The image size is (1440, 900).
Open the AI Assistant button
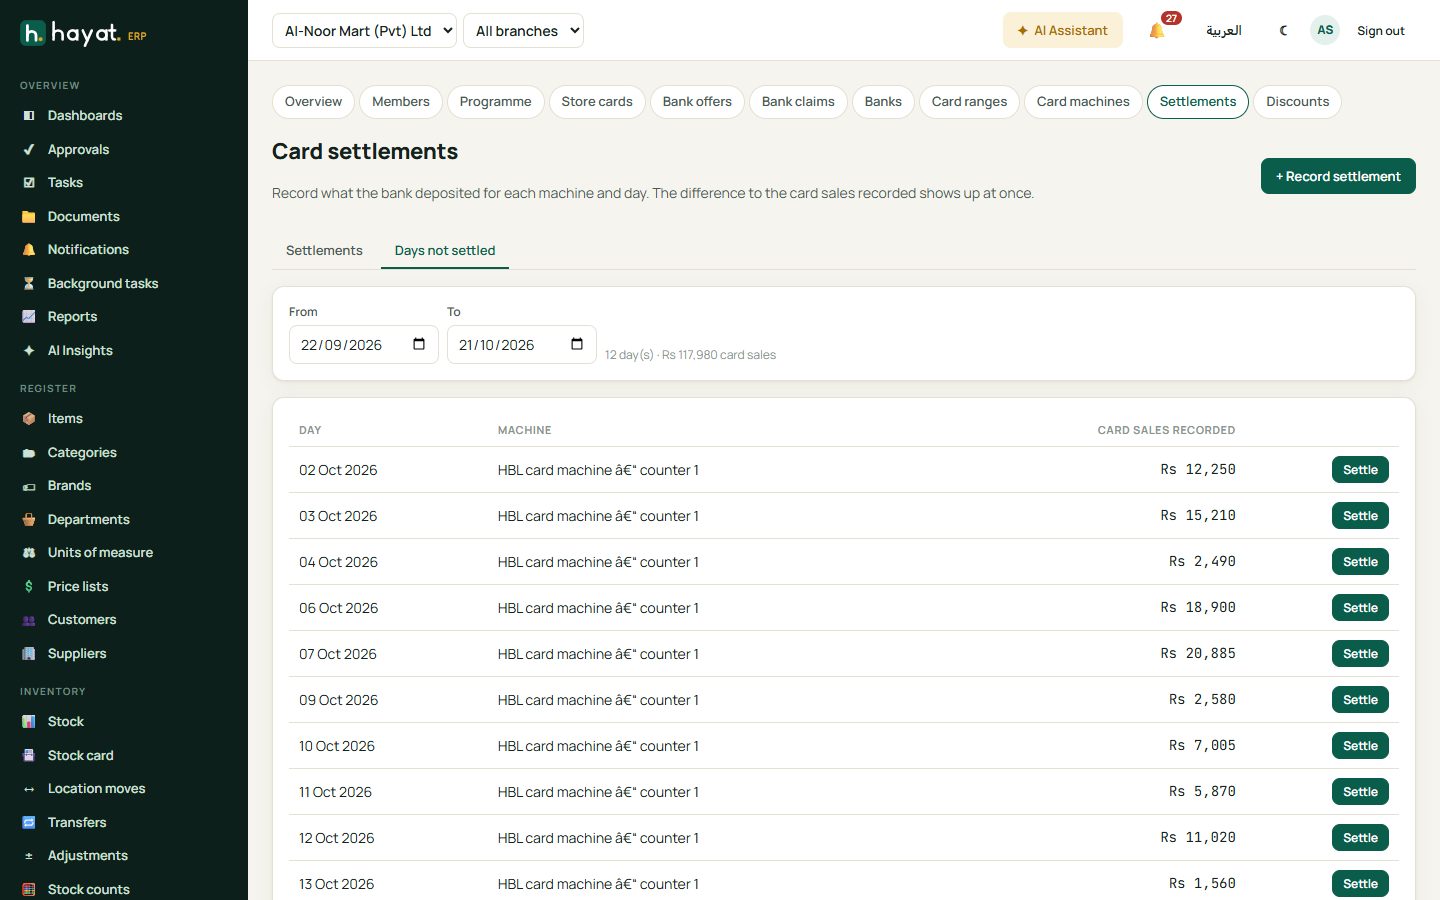pyautogui.click(x=1063, y=30)
